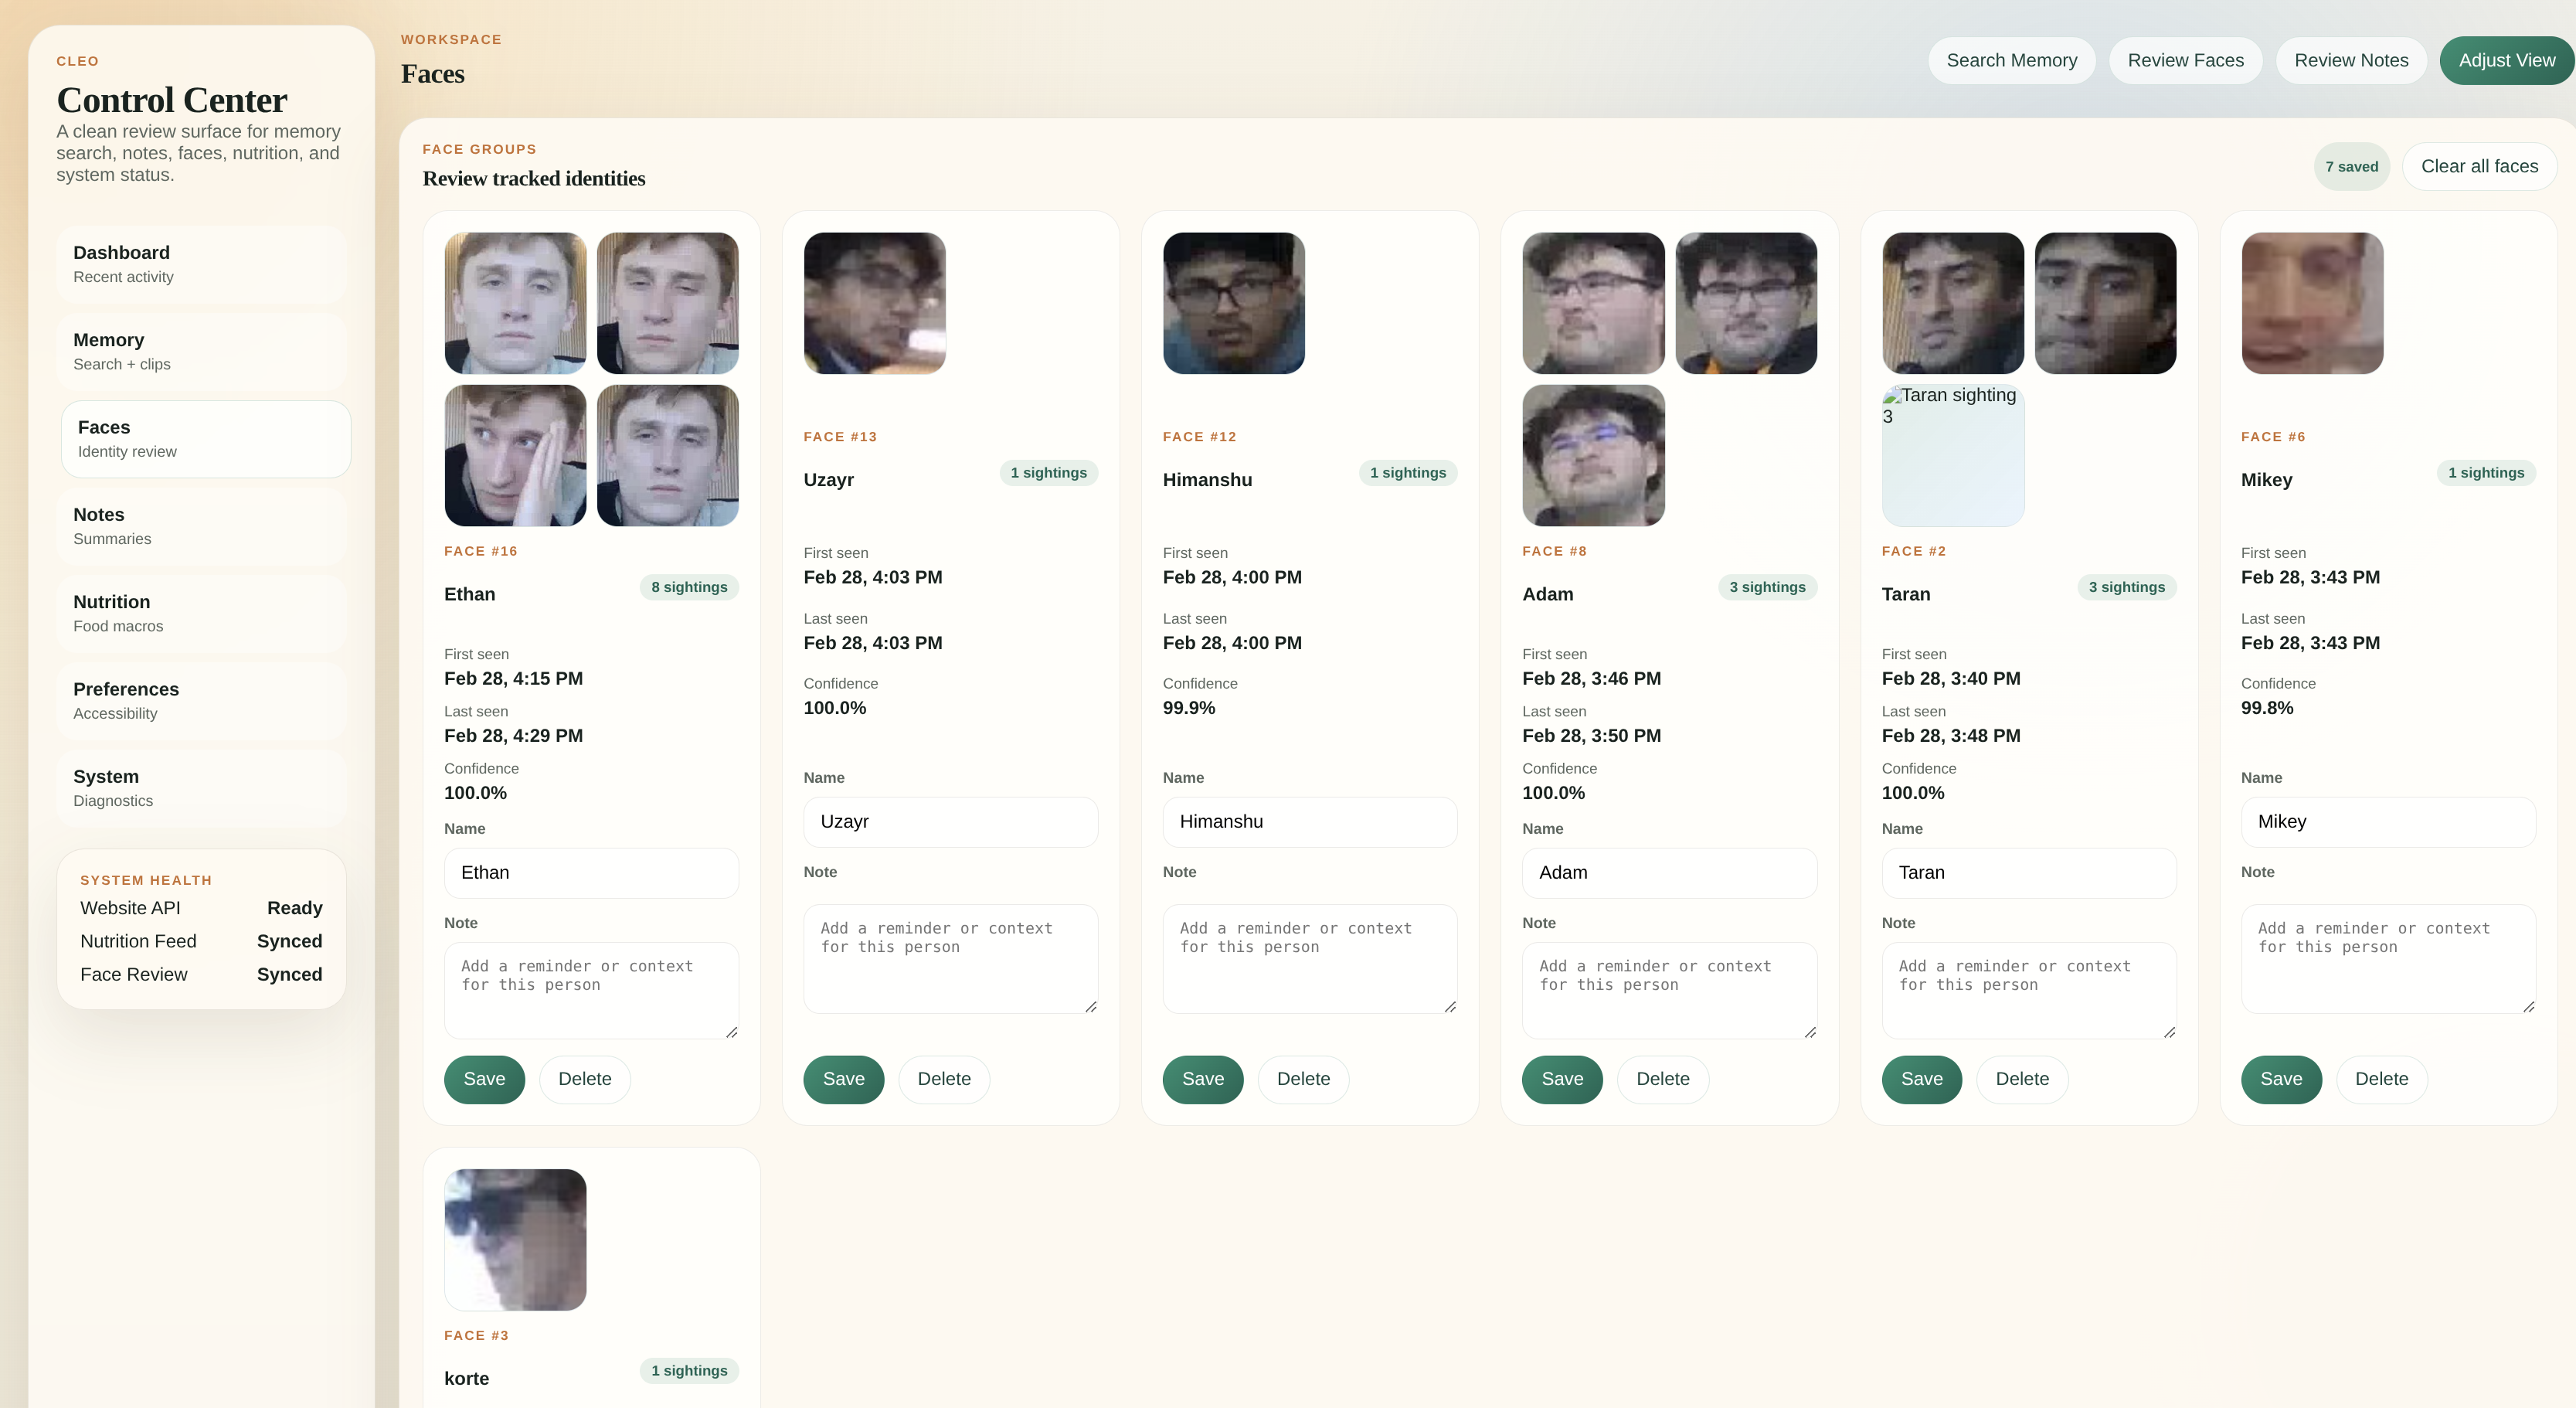Go to Nutrition food macros
Viewport: 2576px width, 1408px height.
click(x=203, y=613)
